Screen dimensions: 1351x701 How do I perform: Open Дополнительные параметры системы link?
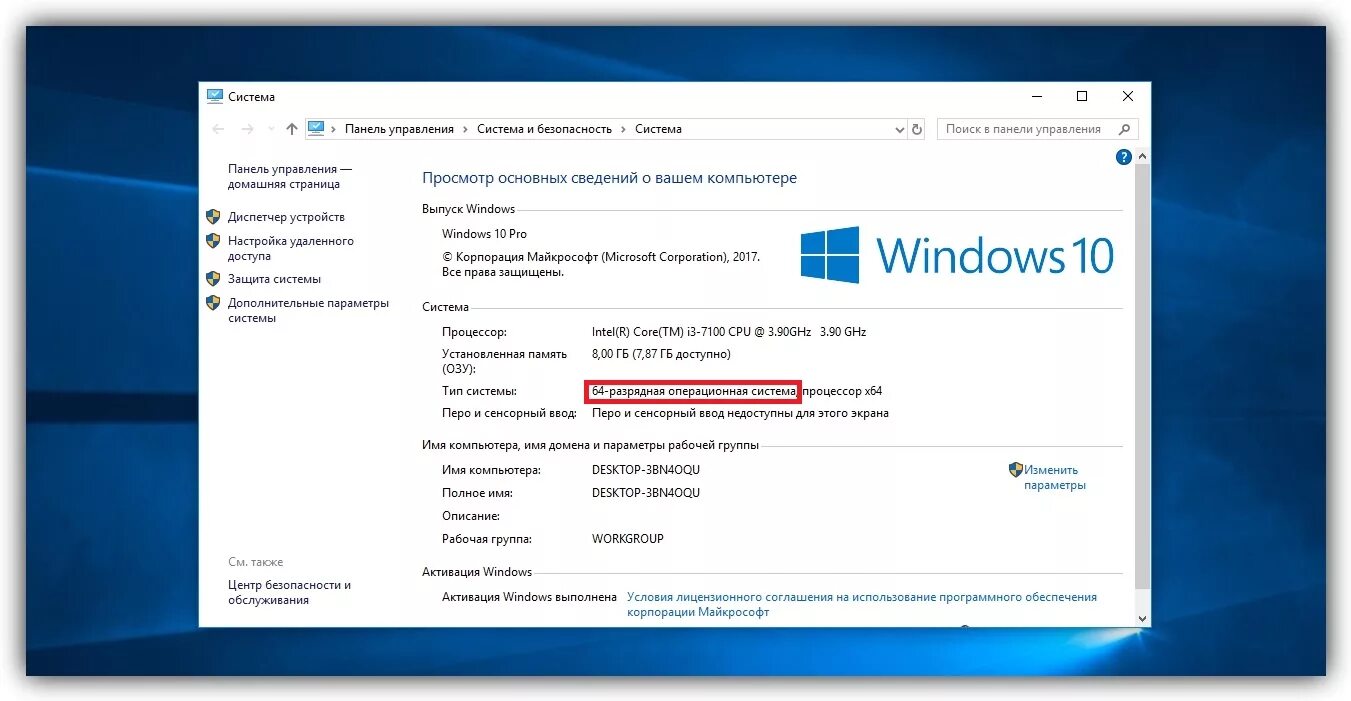coord(308,310)
